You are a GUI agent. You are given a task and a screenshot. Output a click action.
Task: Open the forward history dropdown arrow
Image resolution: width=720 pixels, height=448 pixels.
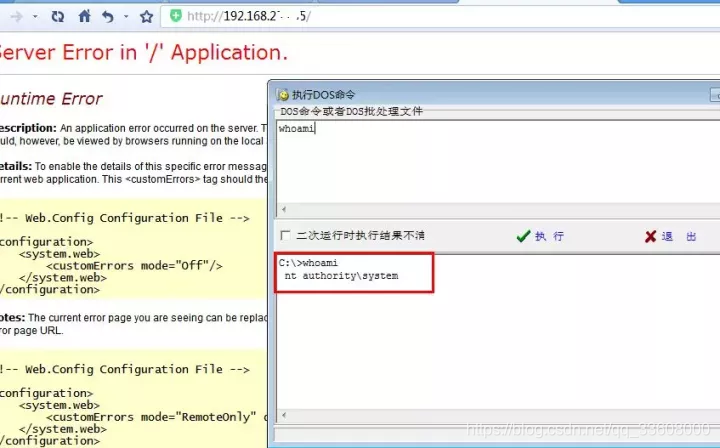tap(35, 17)
